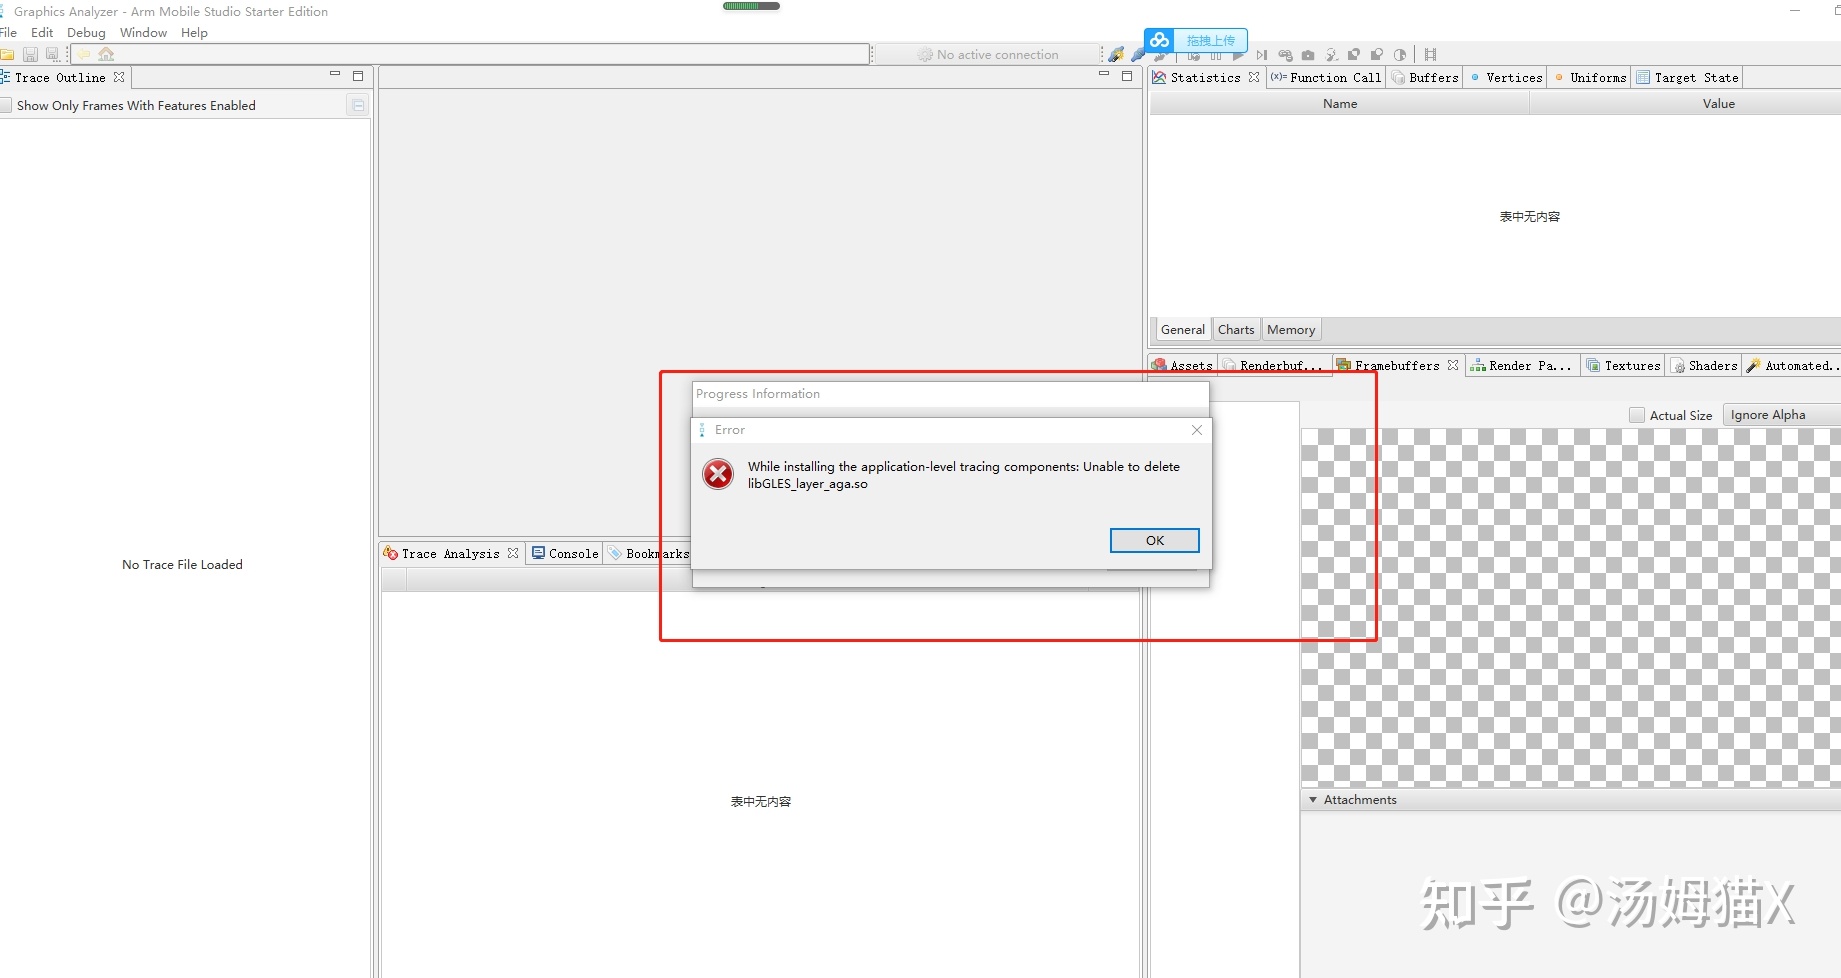Close the Trace Analysis tab
The height and width of the screenshot is (978, 1841).
[513, 553]
